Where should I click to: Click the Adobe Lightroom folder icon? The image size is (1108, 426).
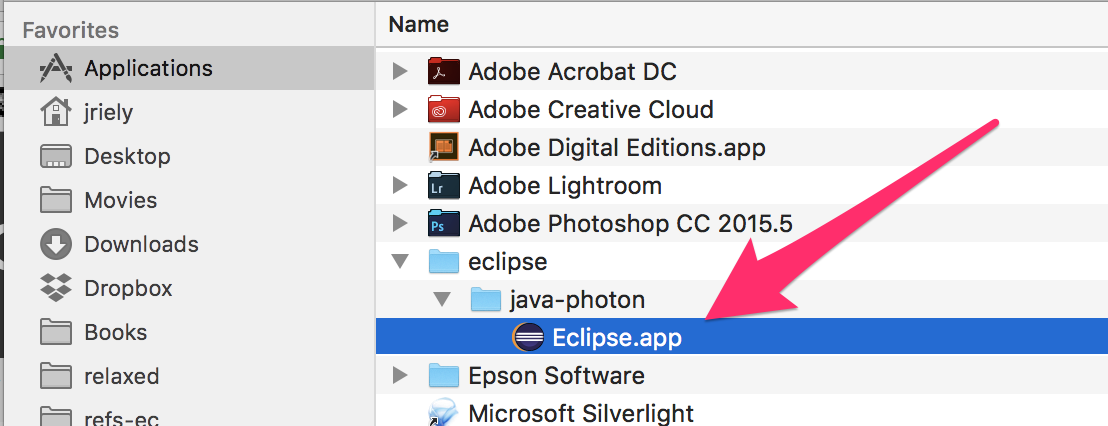tap(443, 186)
